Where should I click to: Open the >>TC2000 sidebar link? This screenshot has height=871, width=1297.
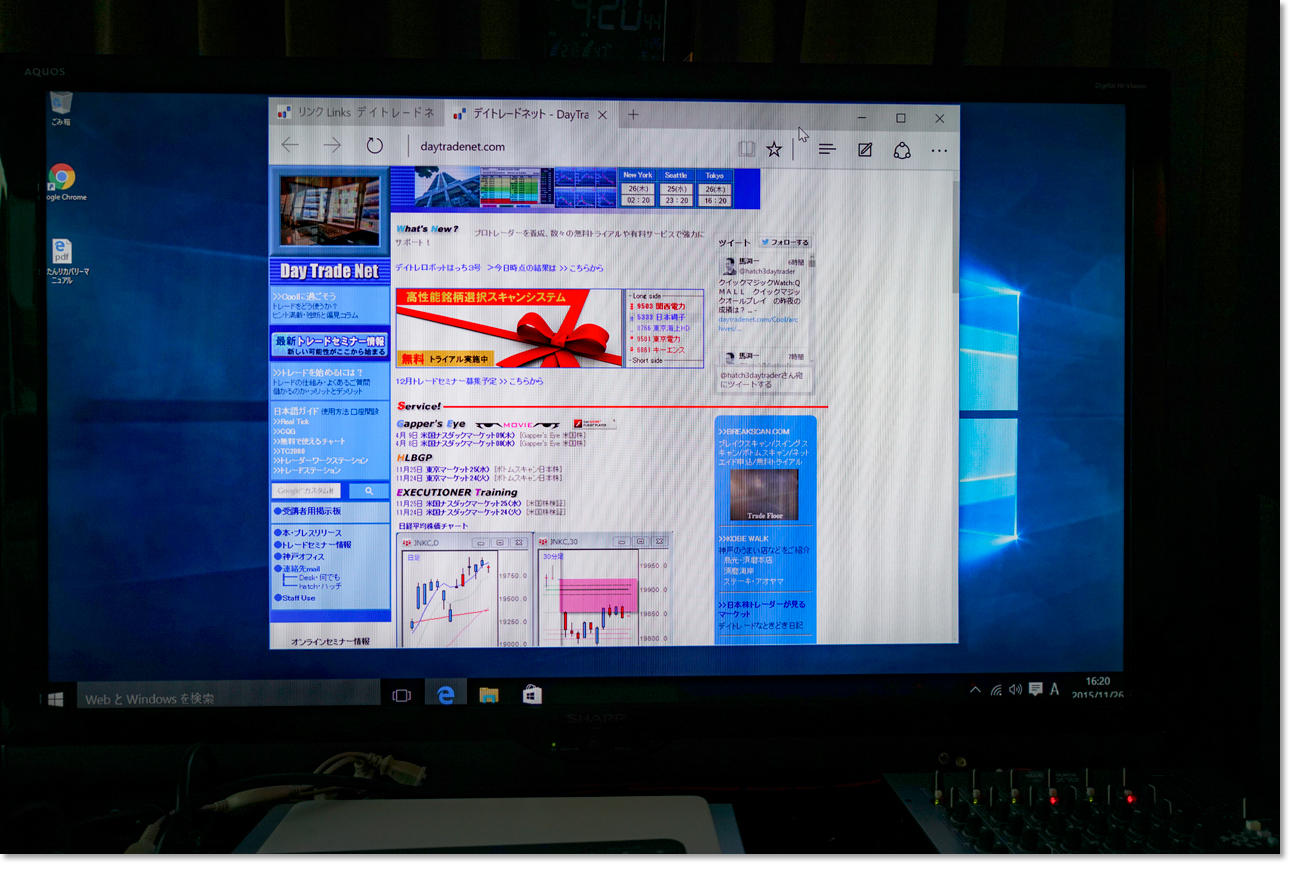click(288, 450)
